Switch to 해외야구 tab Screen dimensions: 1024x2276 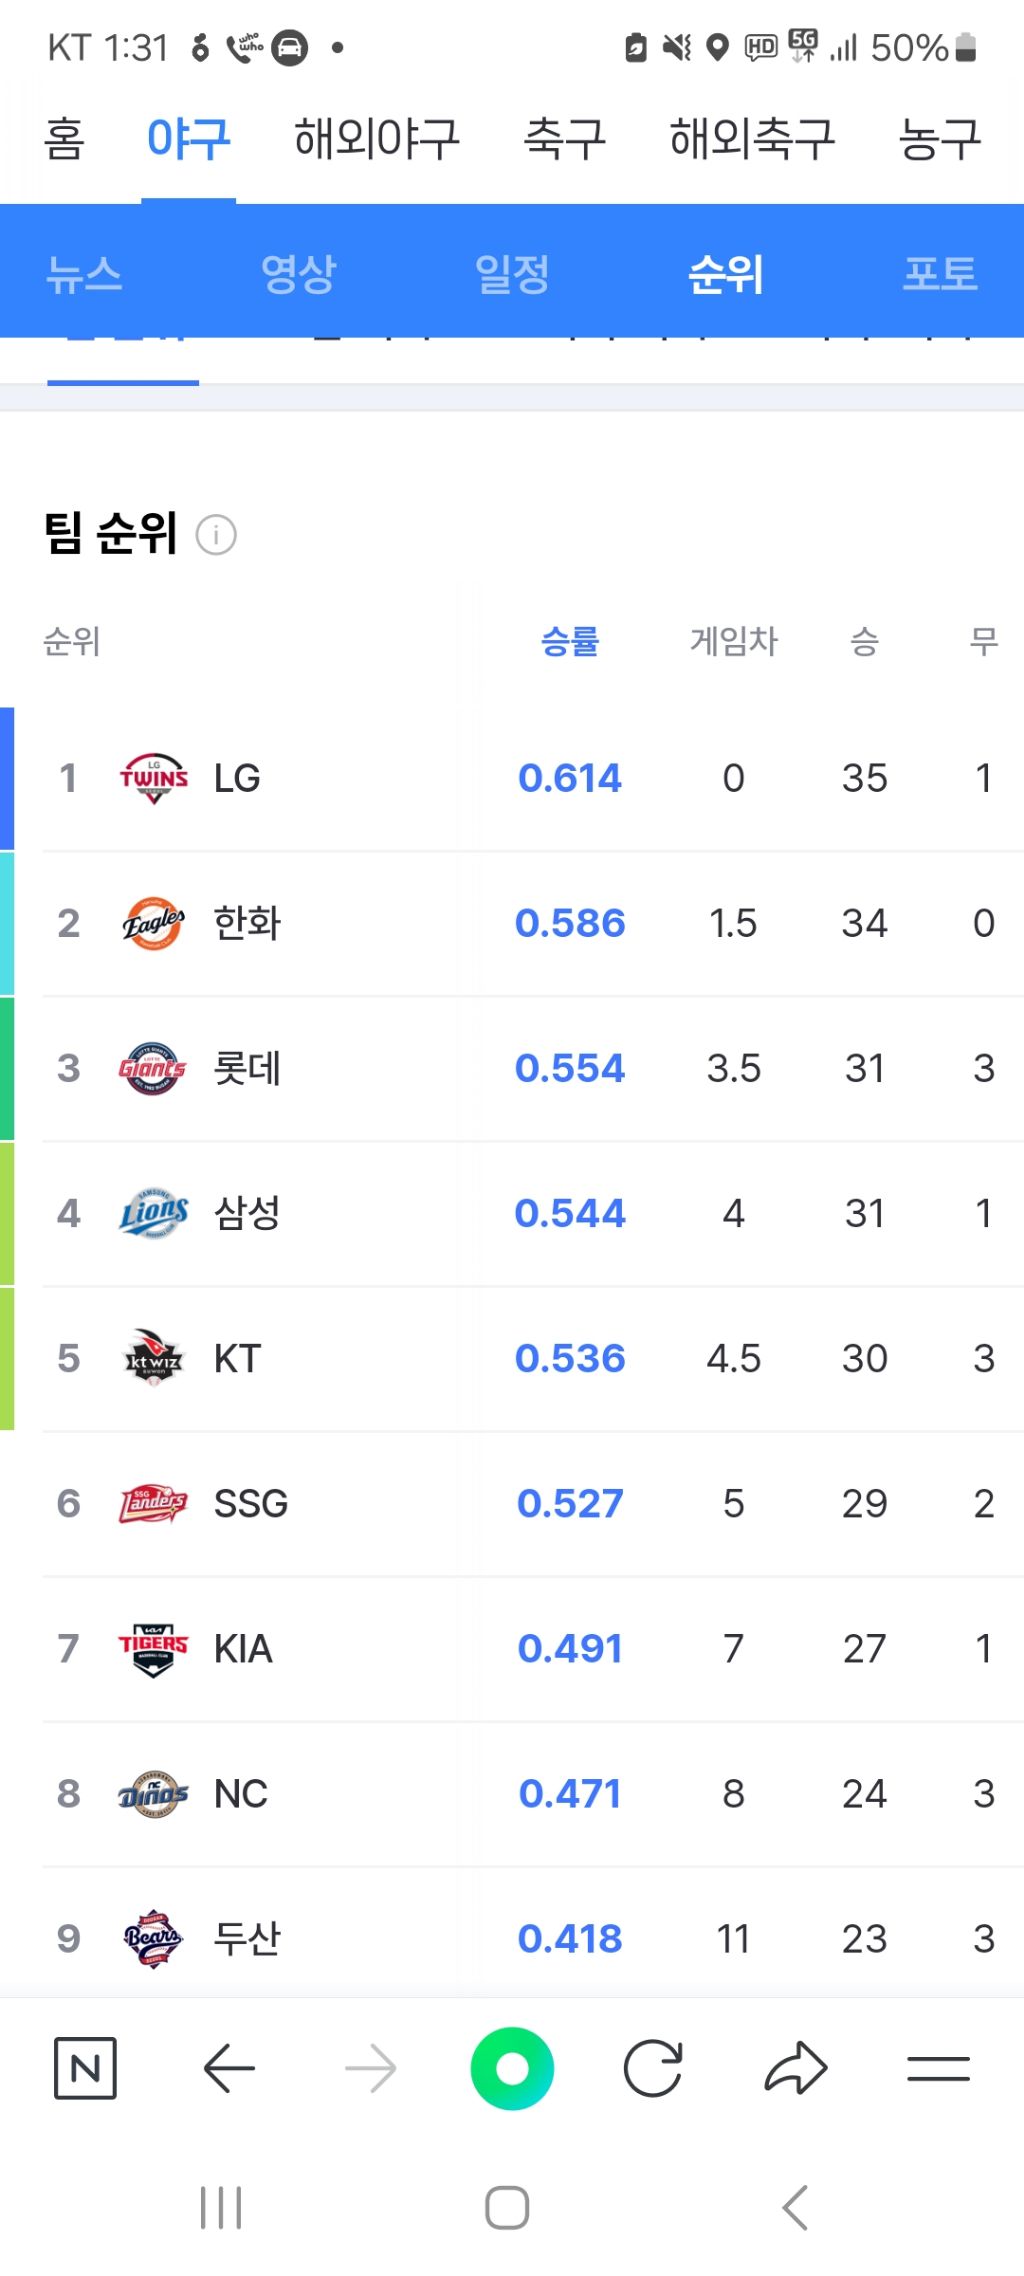click(376, 138)
